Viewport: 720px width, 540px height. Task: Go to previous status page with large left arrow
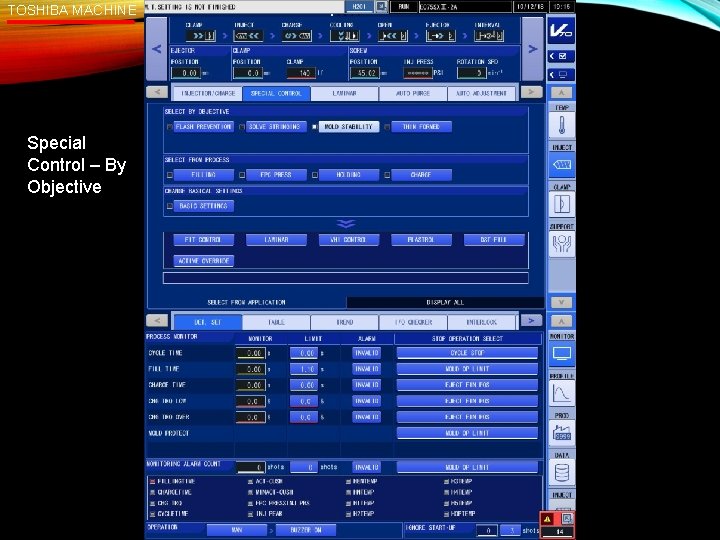[x=157, y=49]
